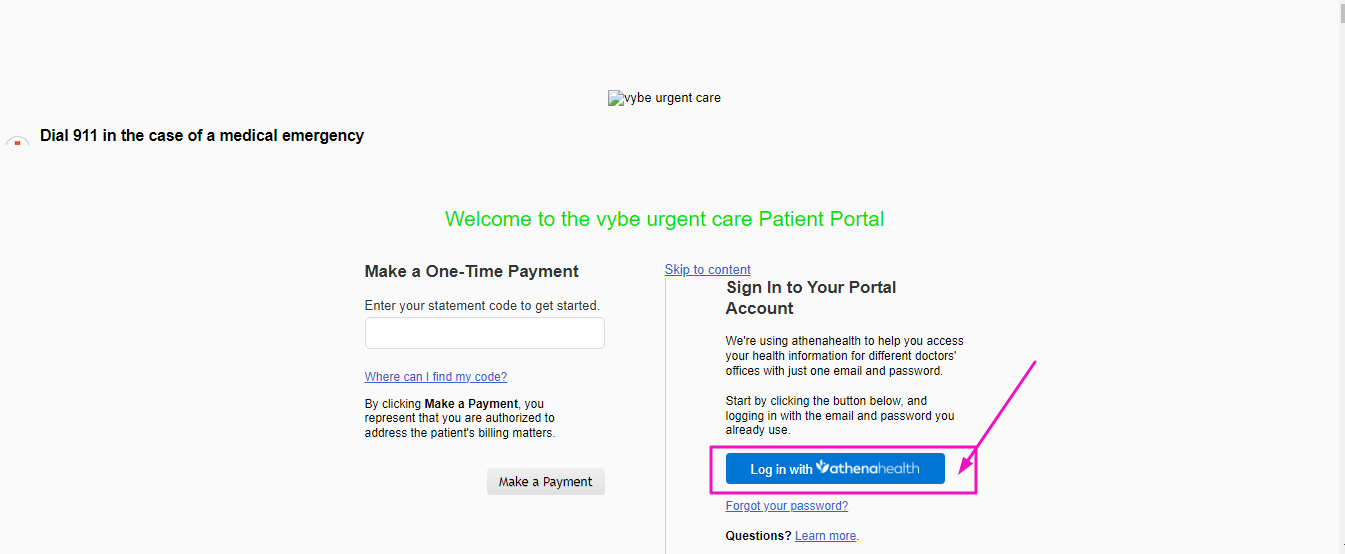
Task: Click the bold Questions? text
Action: (759, 536)
